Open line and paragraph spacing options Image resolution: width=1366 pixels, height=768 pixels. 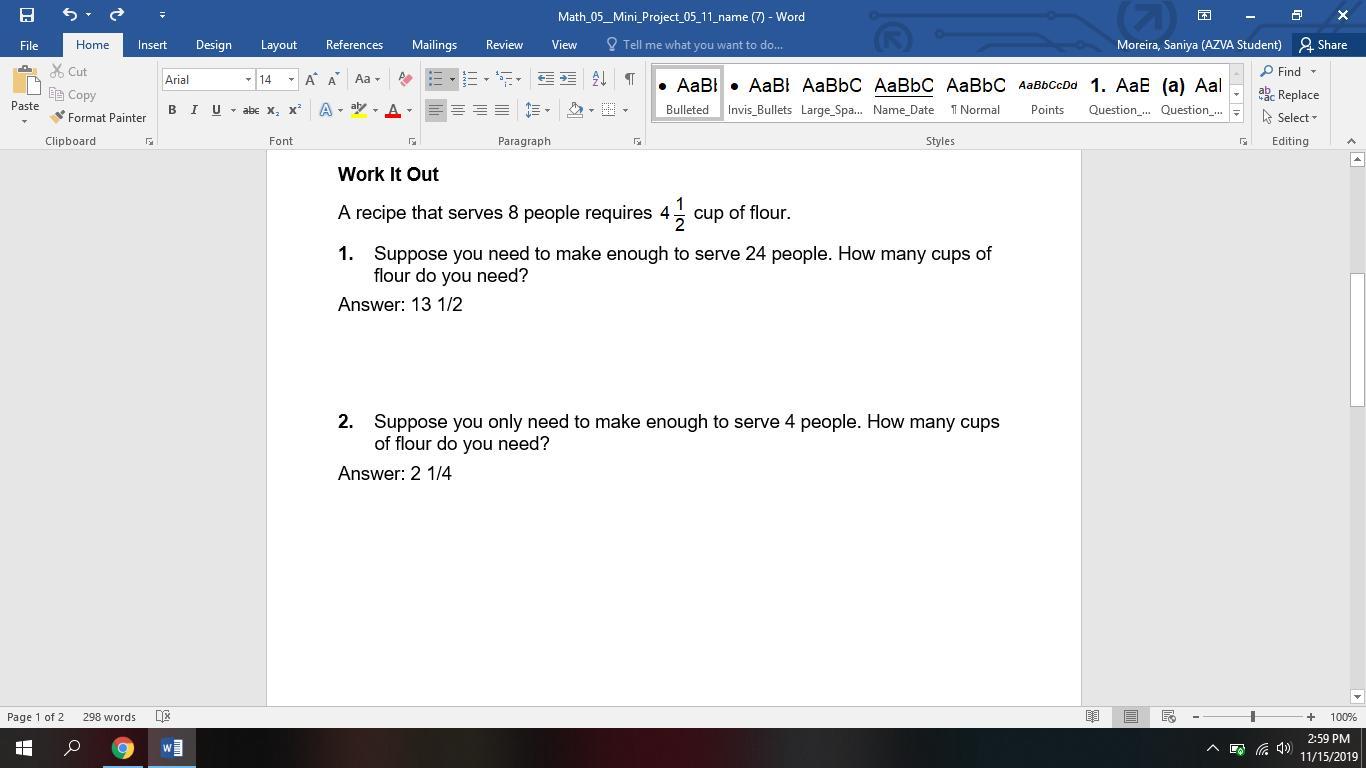[537, 110]
